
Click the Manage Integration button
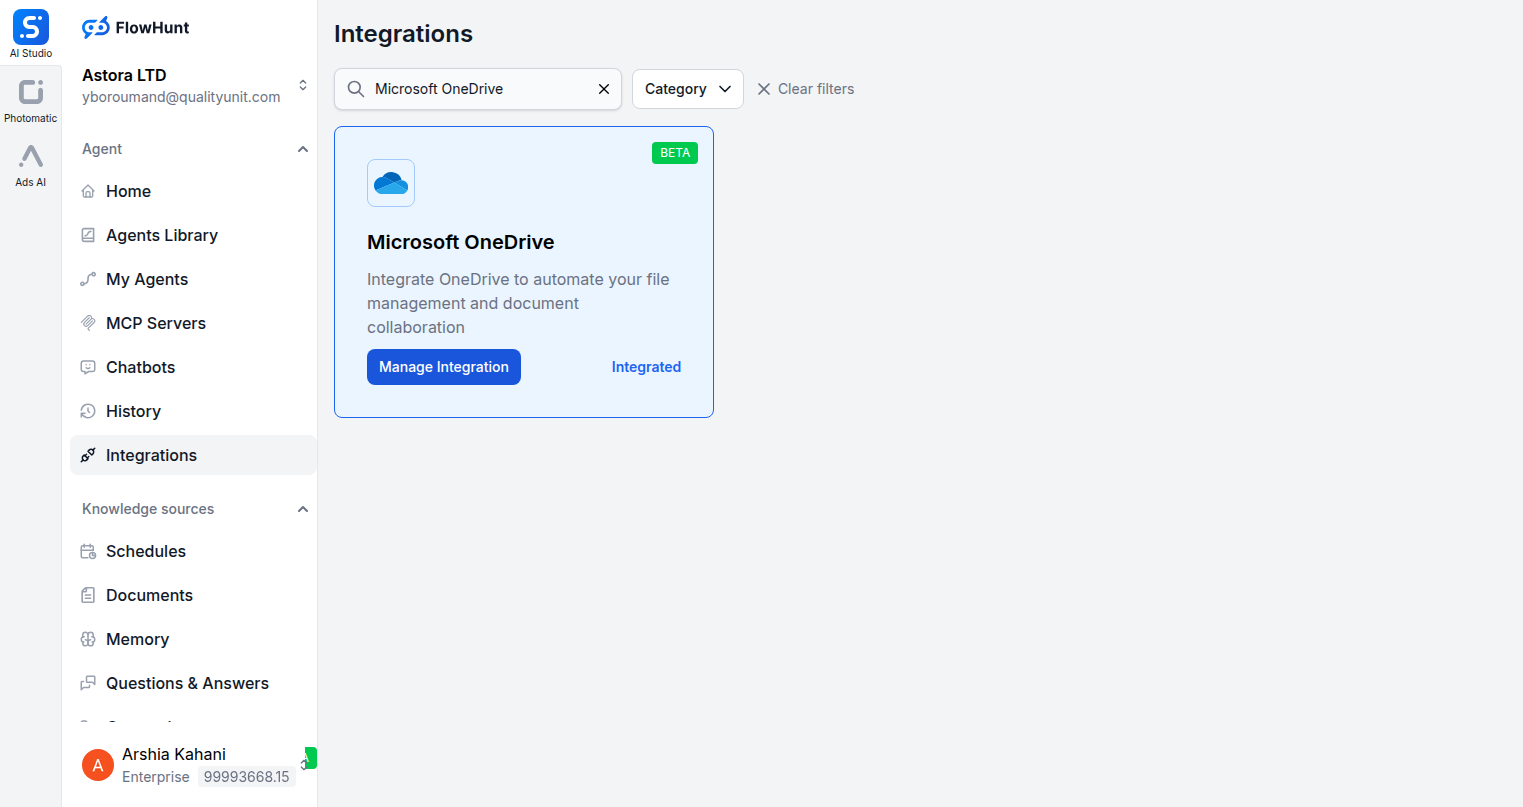443,367
